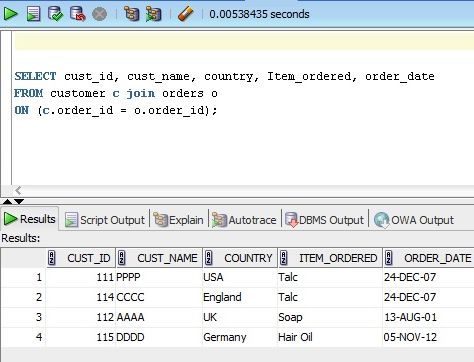Click the editor's scroll left arrow
Screen dimensions: 474x362
18,191
